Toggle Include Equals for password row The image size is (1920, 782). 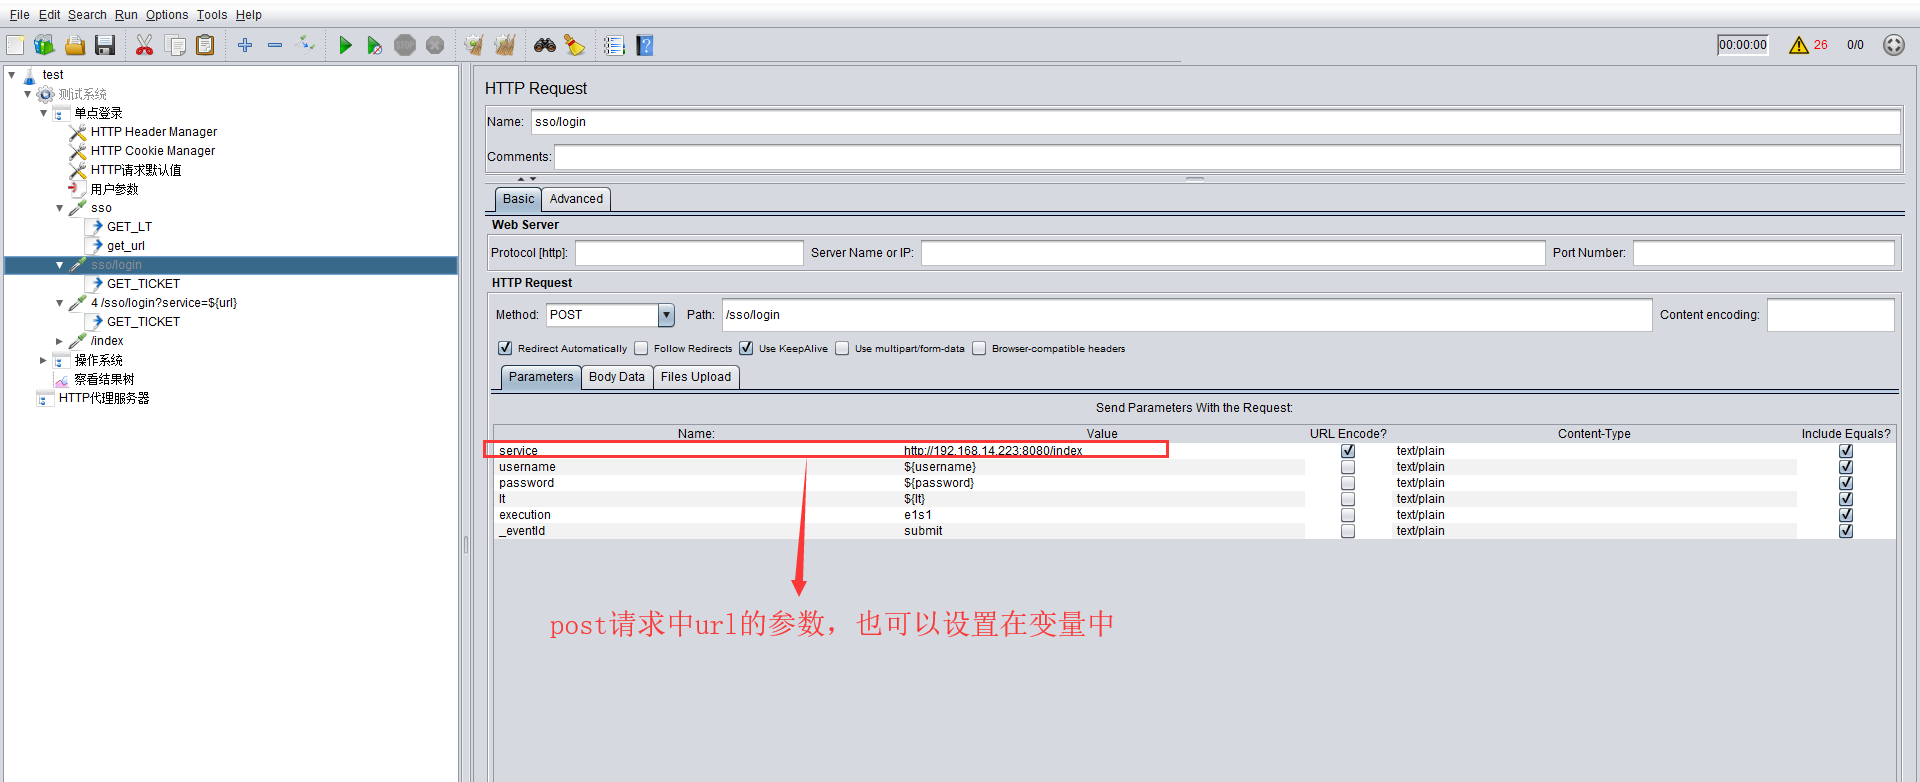point(1846,483)
